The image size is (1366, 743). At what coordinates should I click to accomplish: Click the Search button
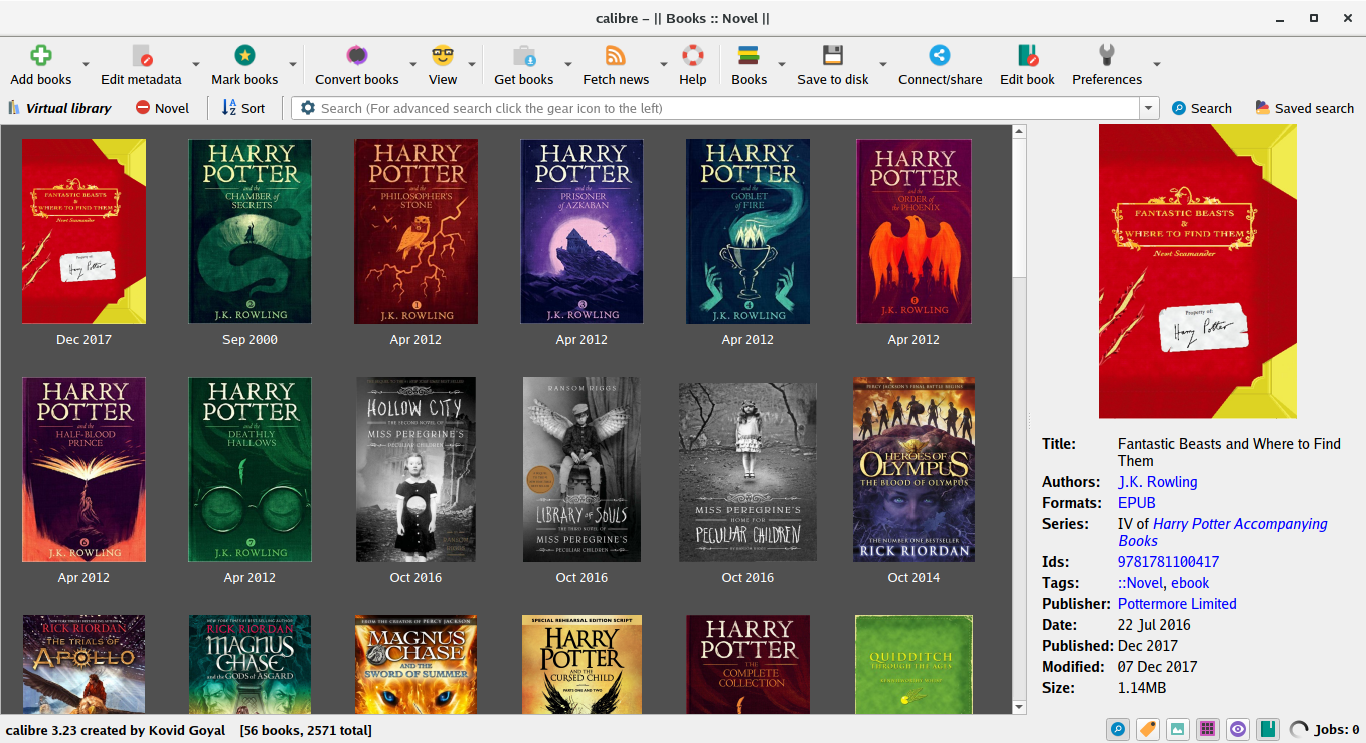1201,108
